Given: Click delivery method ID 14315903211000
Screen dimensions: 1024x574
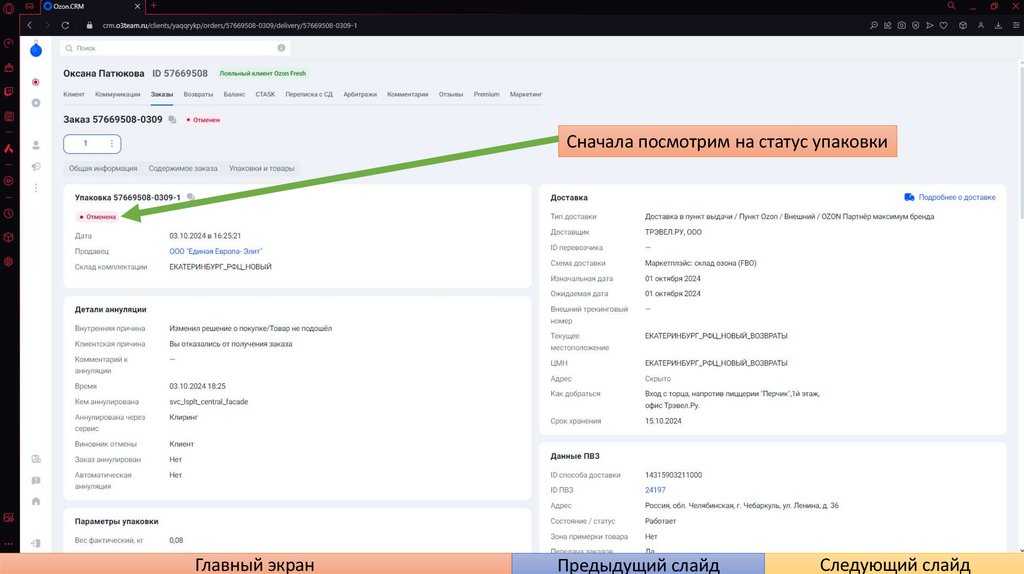Looking at the screenshot, I should pyautogui.click(x=673, y=475).
